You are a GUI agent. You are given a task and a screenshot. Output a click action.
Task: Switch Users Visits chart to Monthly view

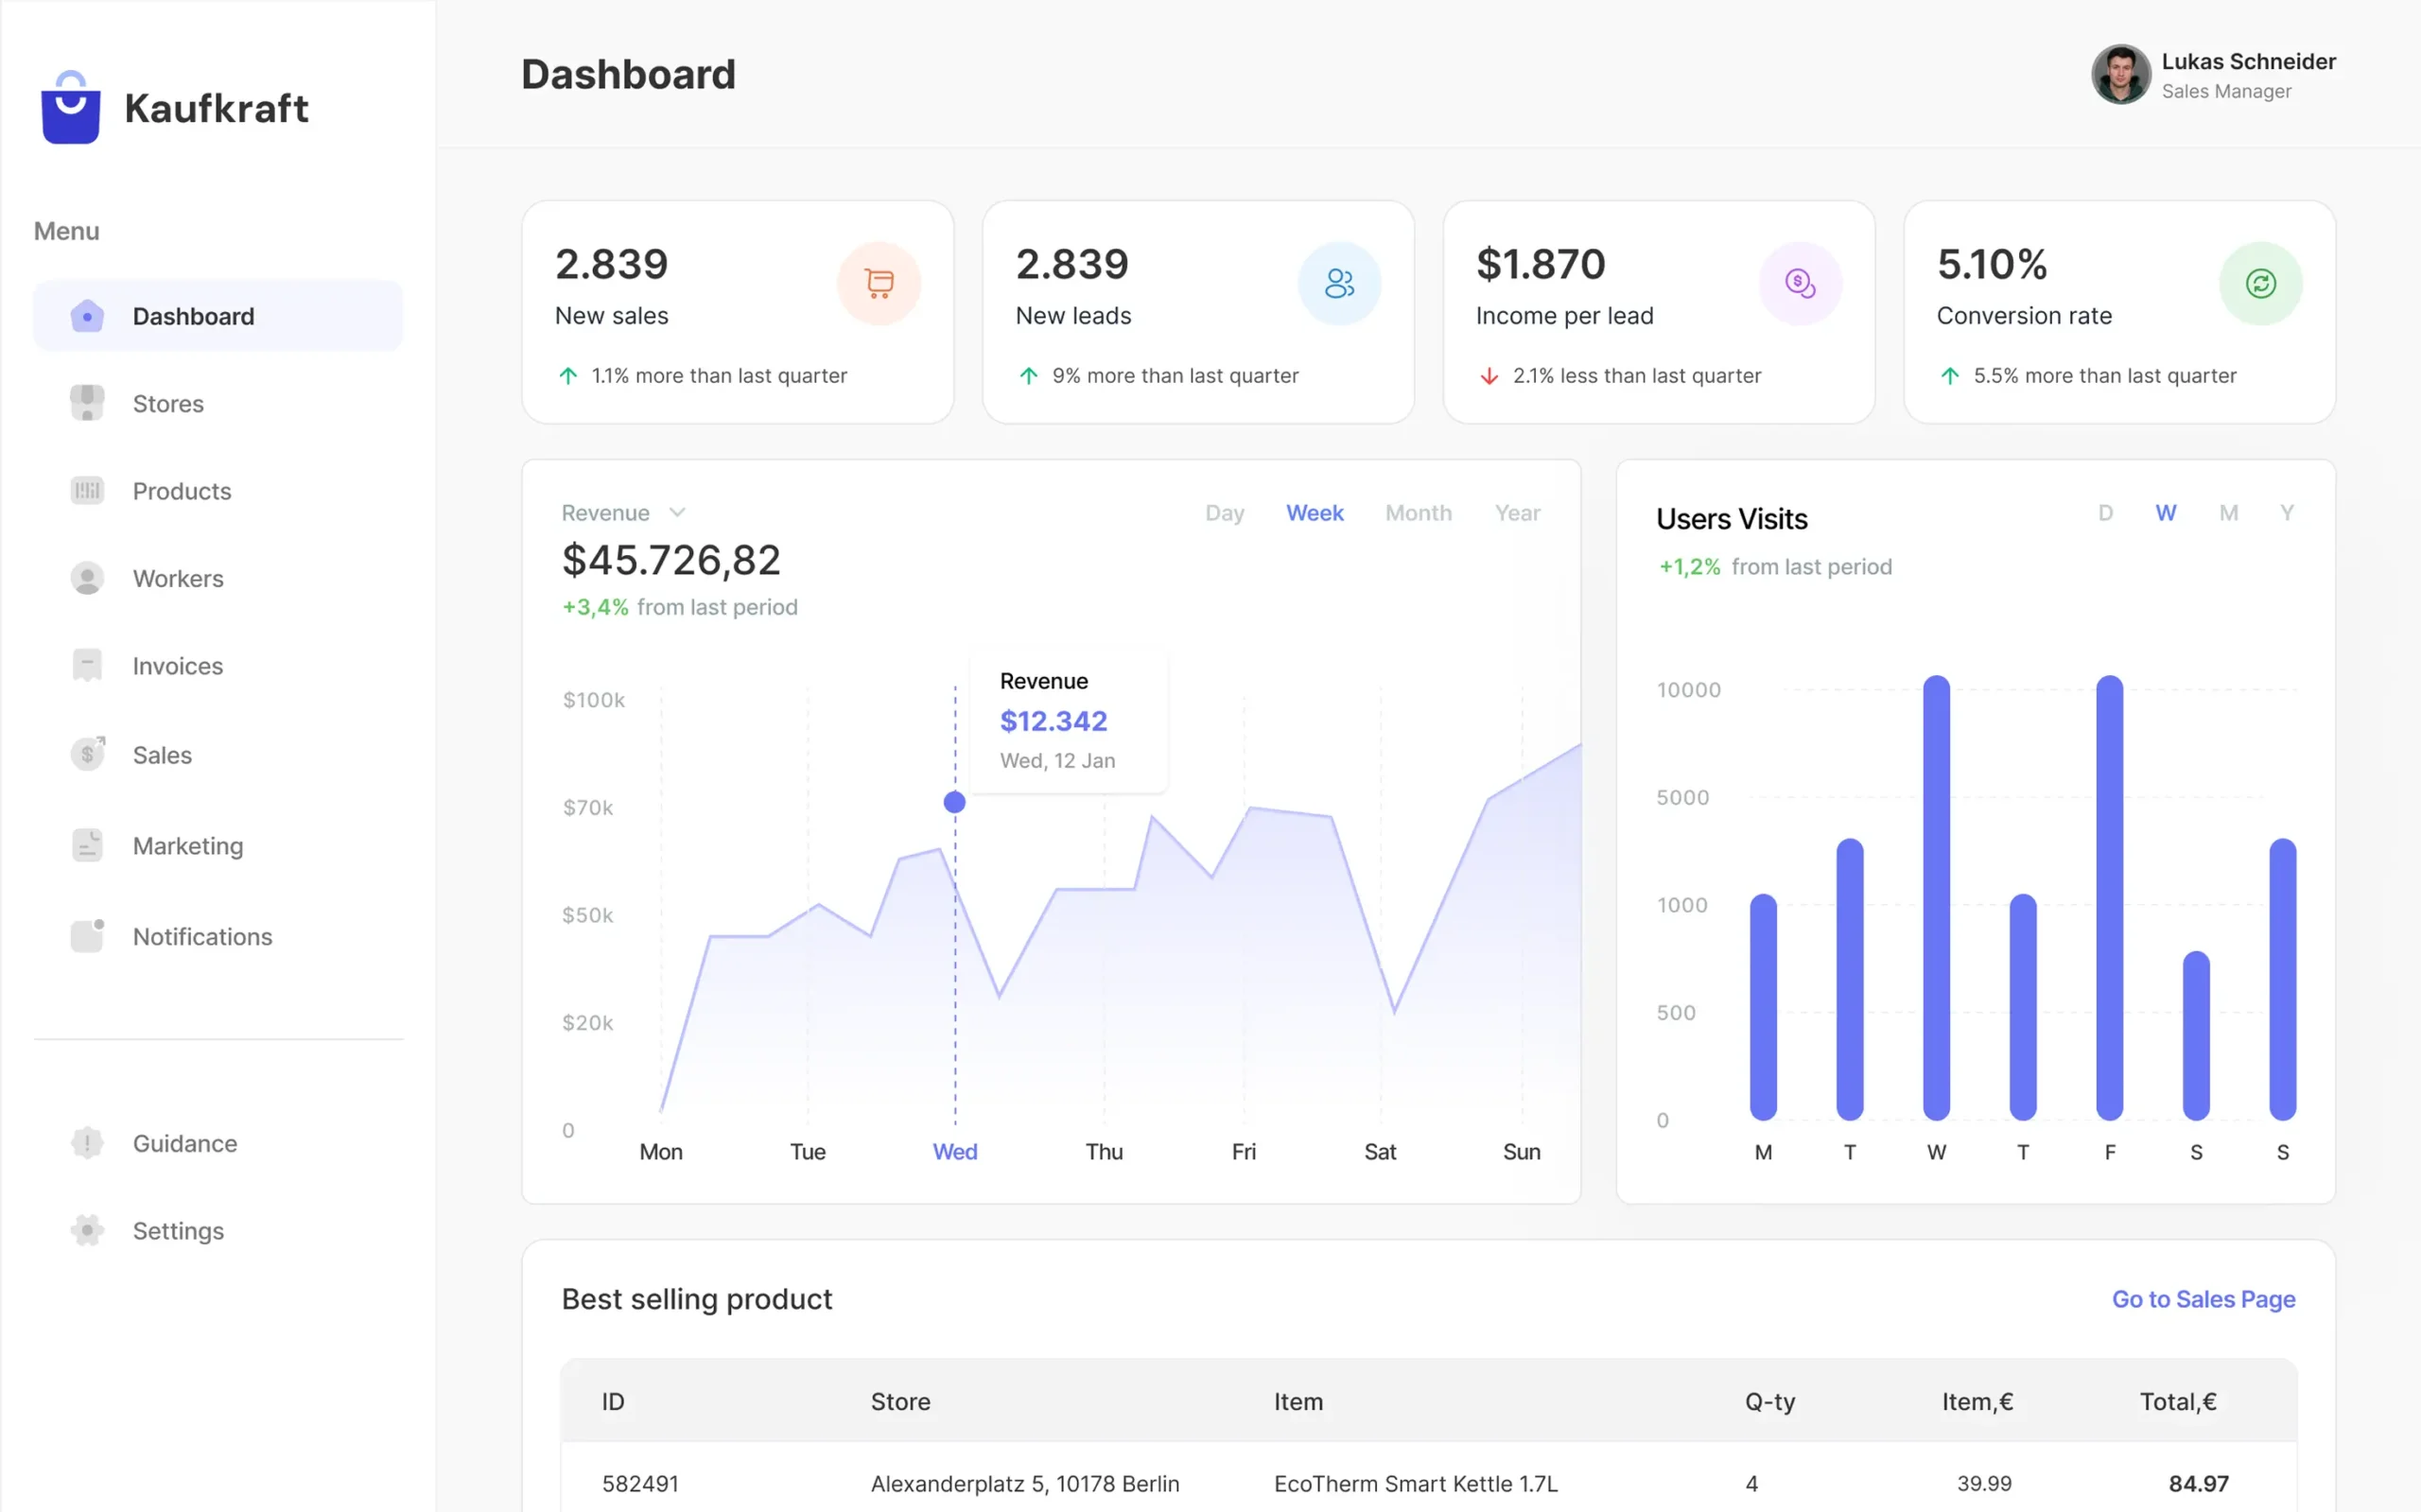(x=2228, y=512)
